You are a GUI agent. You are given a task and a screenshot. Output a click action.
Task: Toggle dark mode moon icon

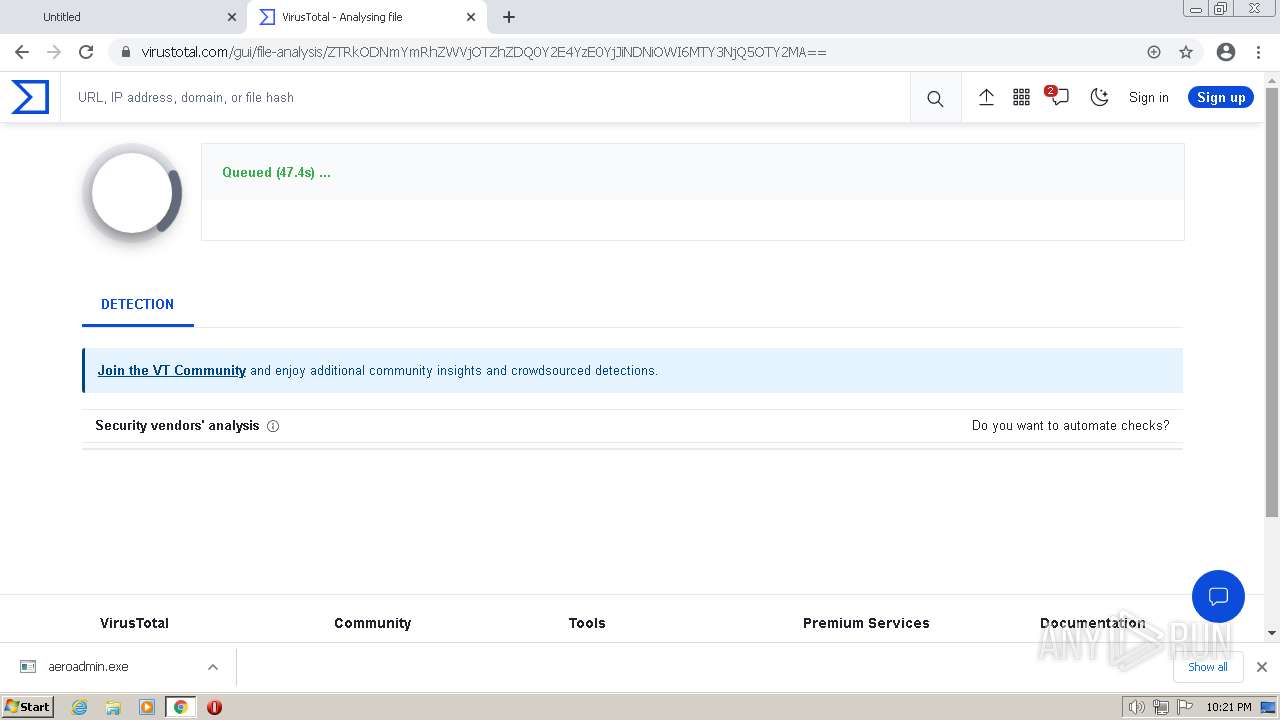point(1099,97)
